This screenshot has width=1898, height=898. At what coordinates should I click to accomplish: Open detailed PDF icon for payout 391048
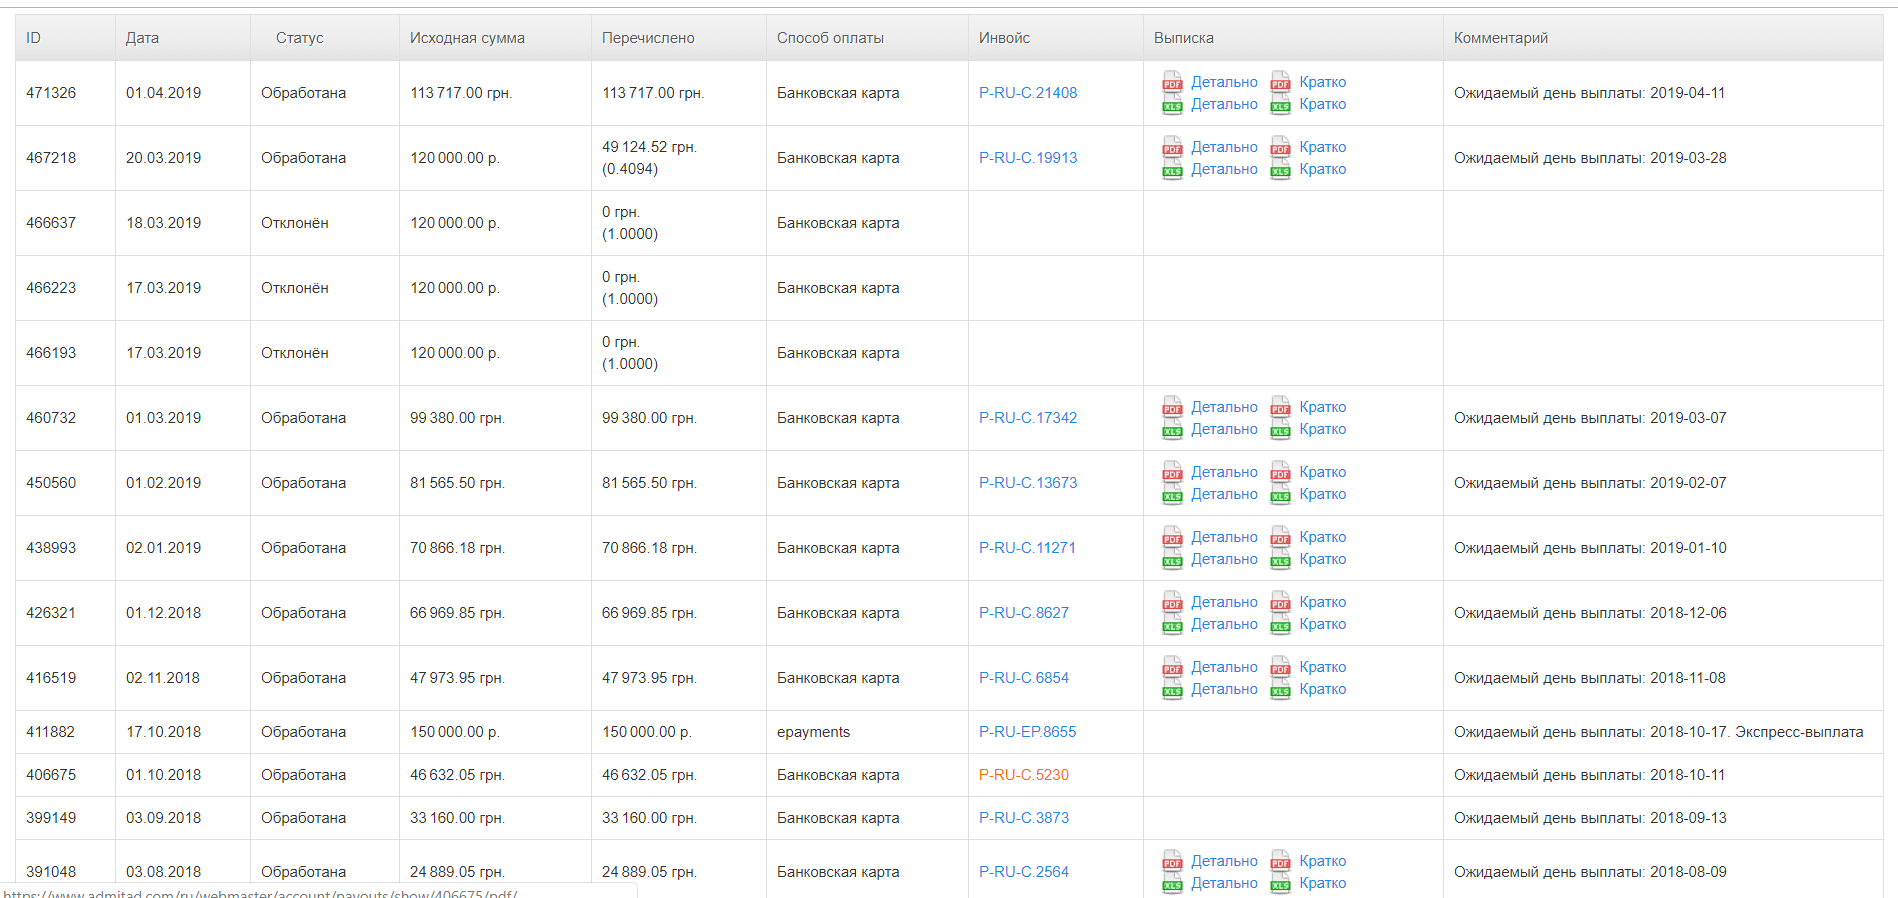1172,861
